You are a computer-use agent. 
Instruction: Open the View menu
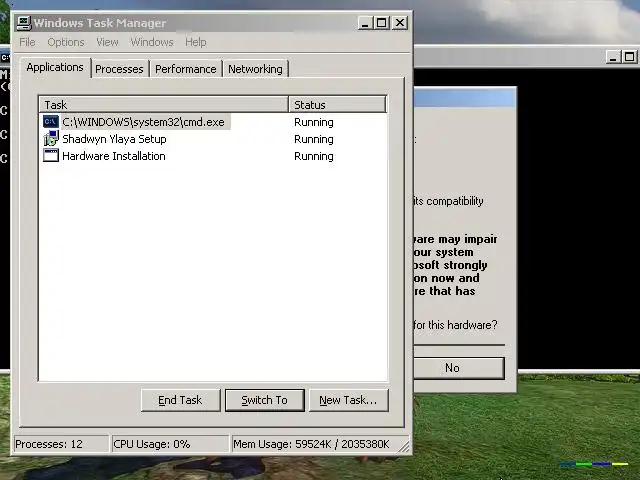(x=107, y=42)
